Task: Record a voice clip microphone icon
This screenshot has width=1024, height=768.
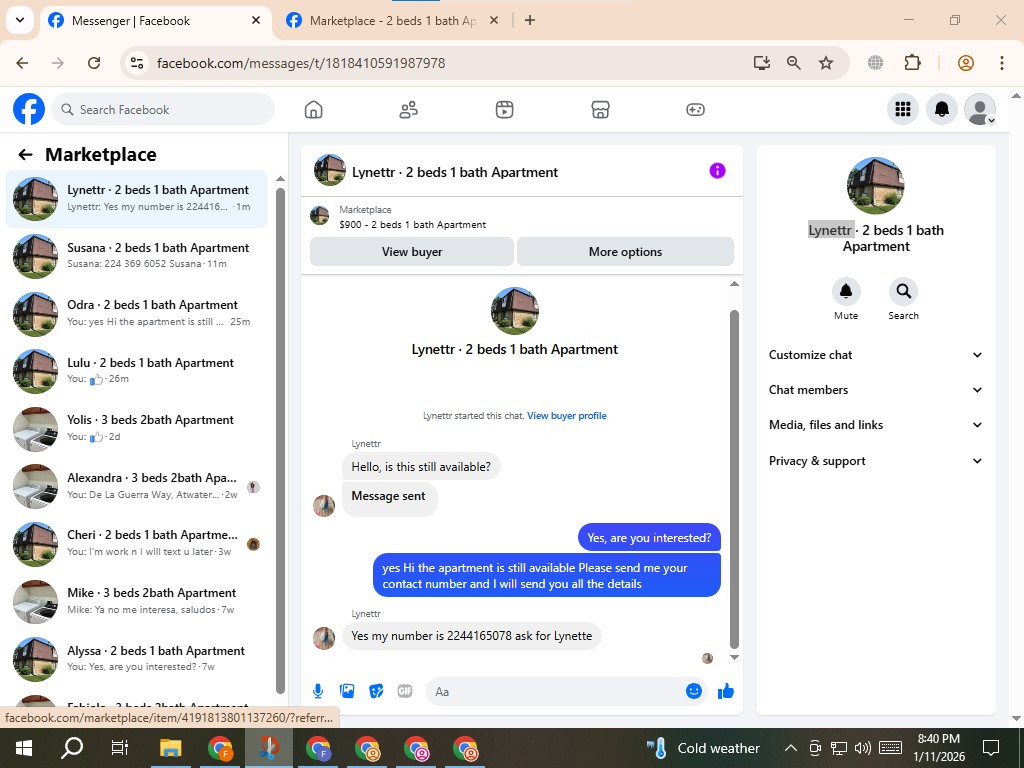Action: 318,691
